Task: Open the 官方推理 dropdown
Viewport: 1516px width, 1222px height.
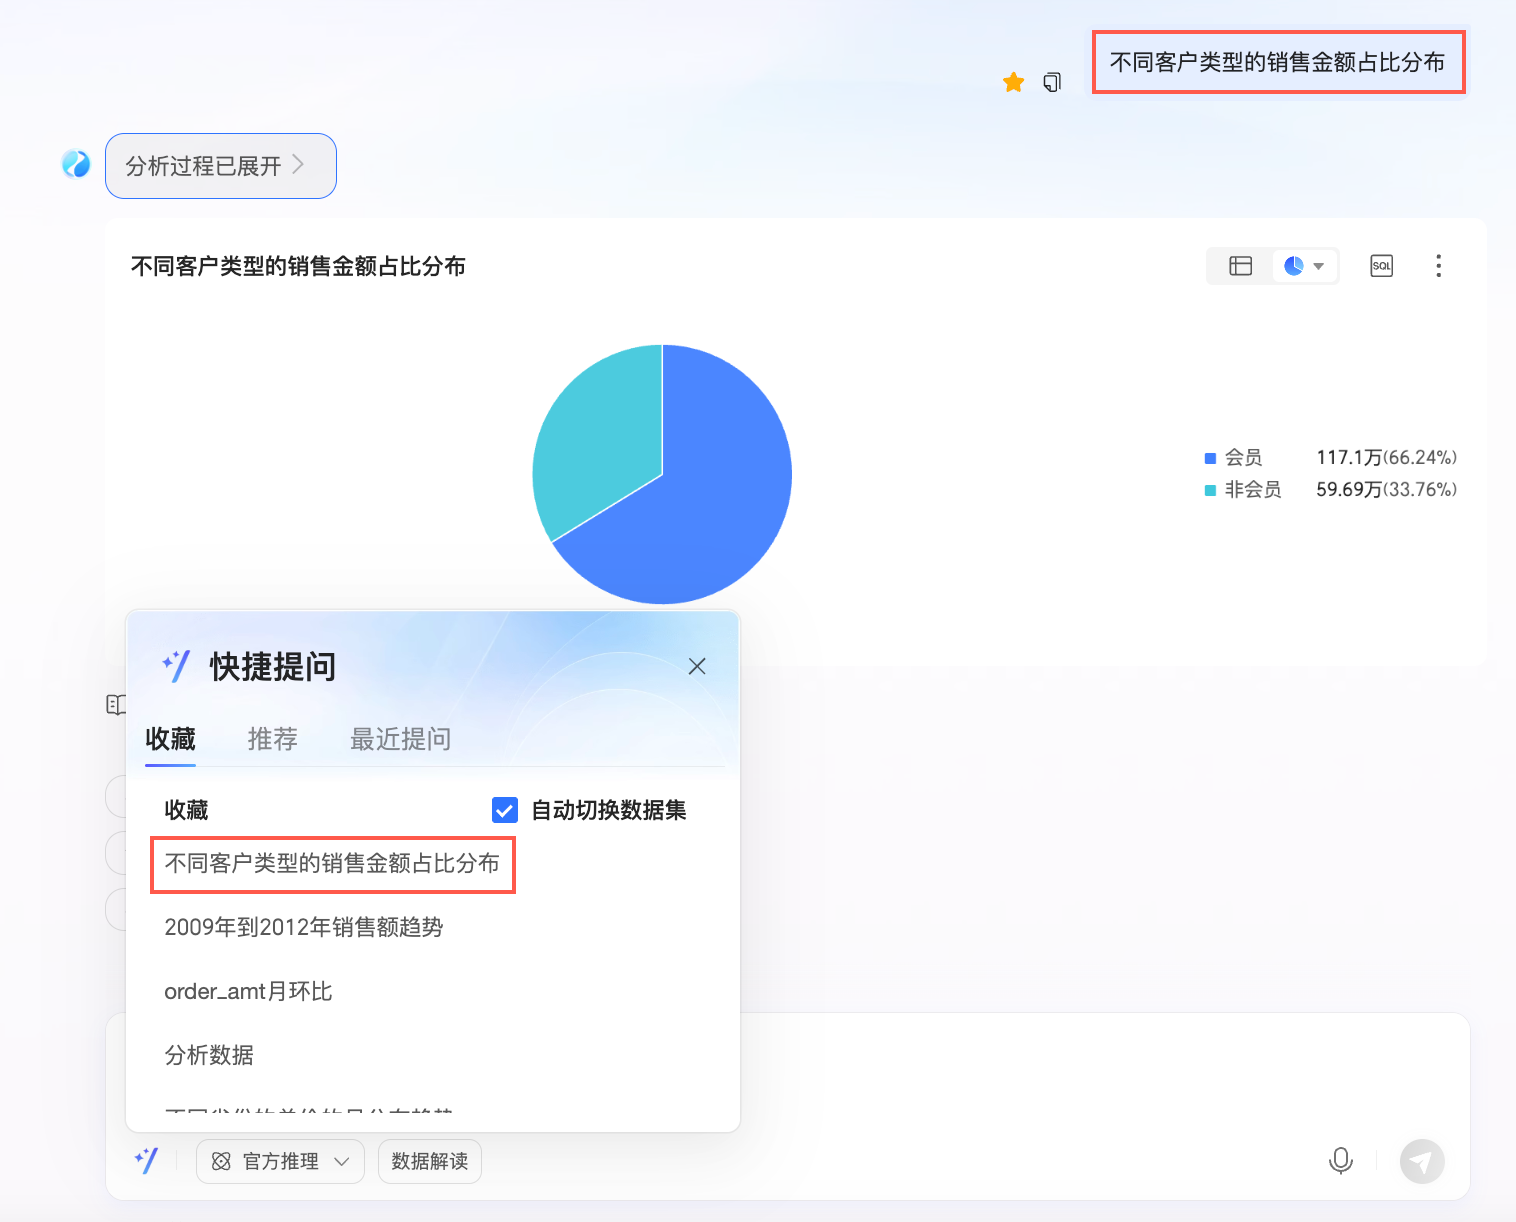Action: tap(280, 1161)
